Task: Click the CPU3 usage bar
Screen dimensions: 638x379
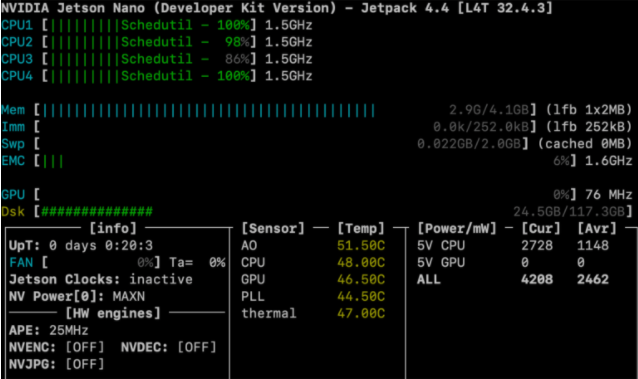Action: click(x=149, y=59)
